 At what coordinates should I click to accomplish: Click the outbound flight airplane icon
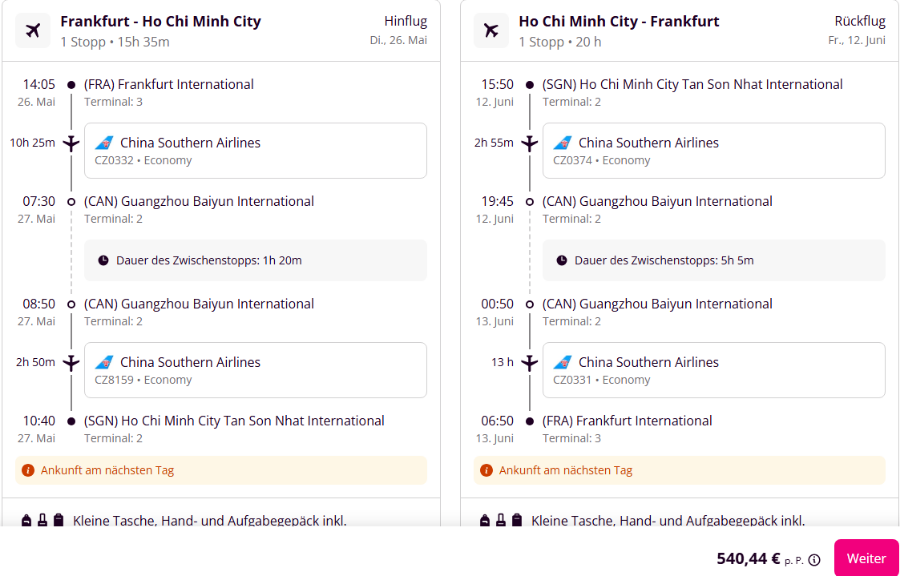pos(33,30)
